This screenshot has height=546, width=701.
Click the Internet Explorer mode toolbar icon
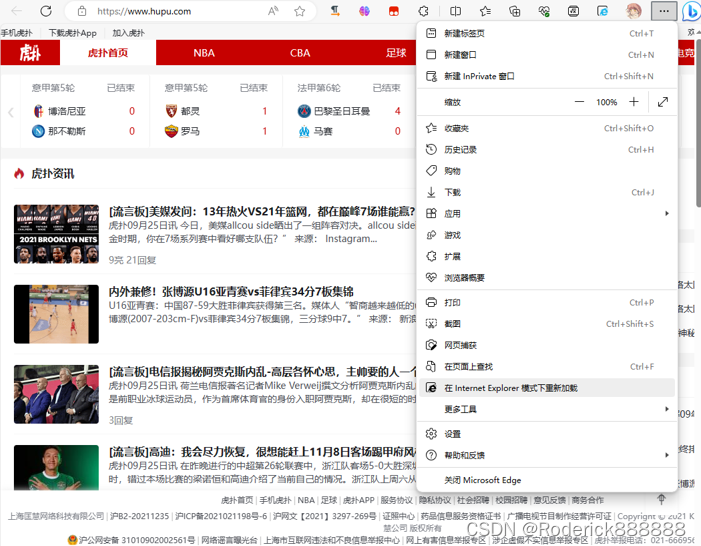[x=603, y=11]
